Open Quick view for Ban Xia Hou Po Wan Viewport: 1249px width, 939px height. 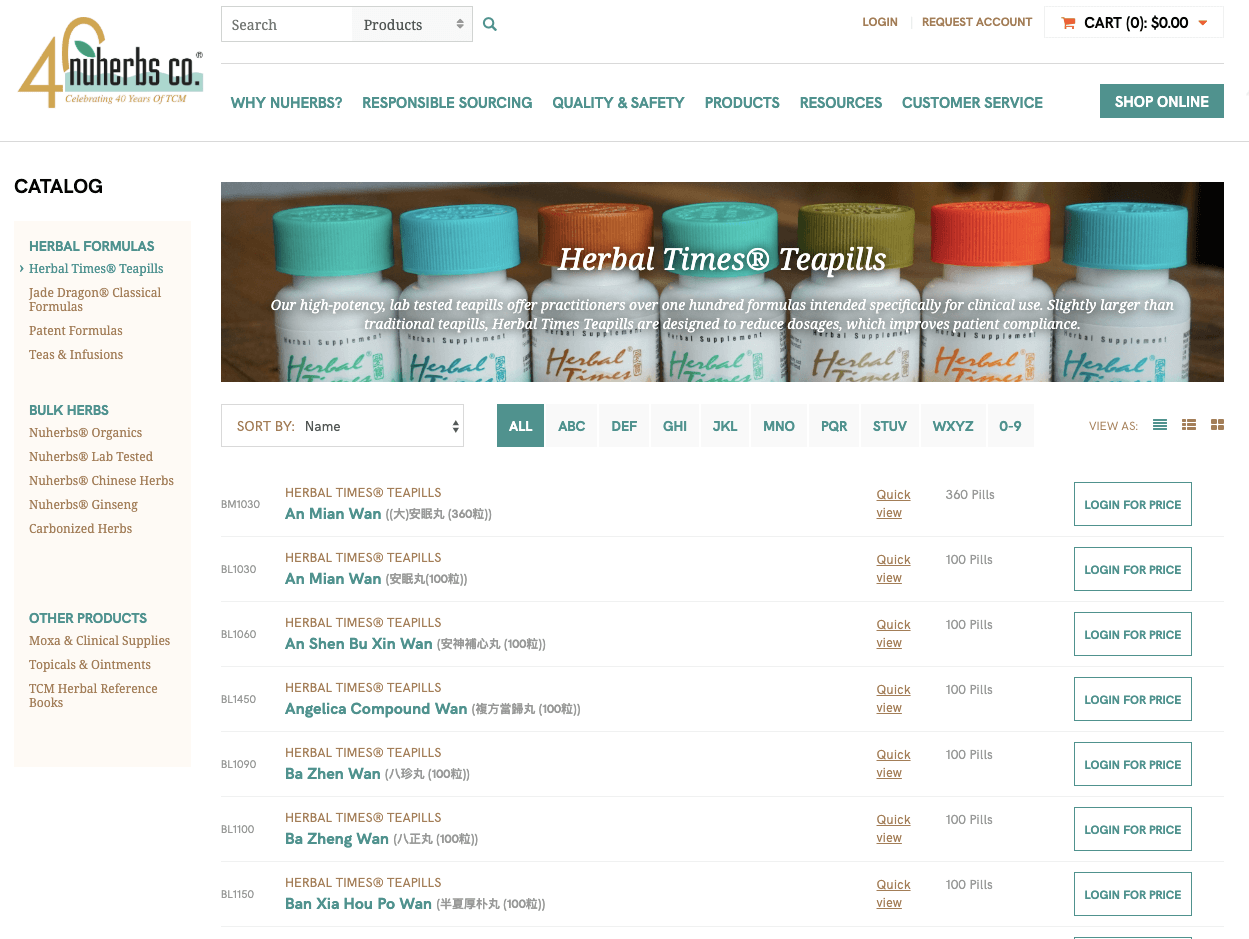[893, 894]
